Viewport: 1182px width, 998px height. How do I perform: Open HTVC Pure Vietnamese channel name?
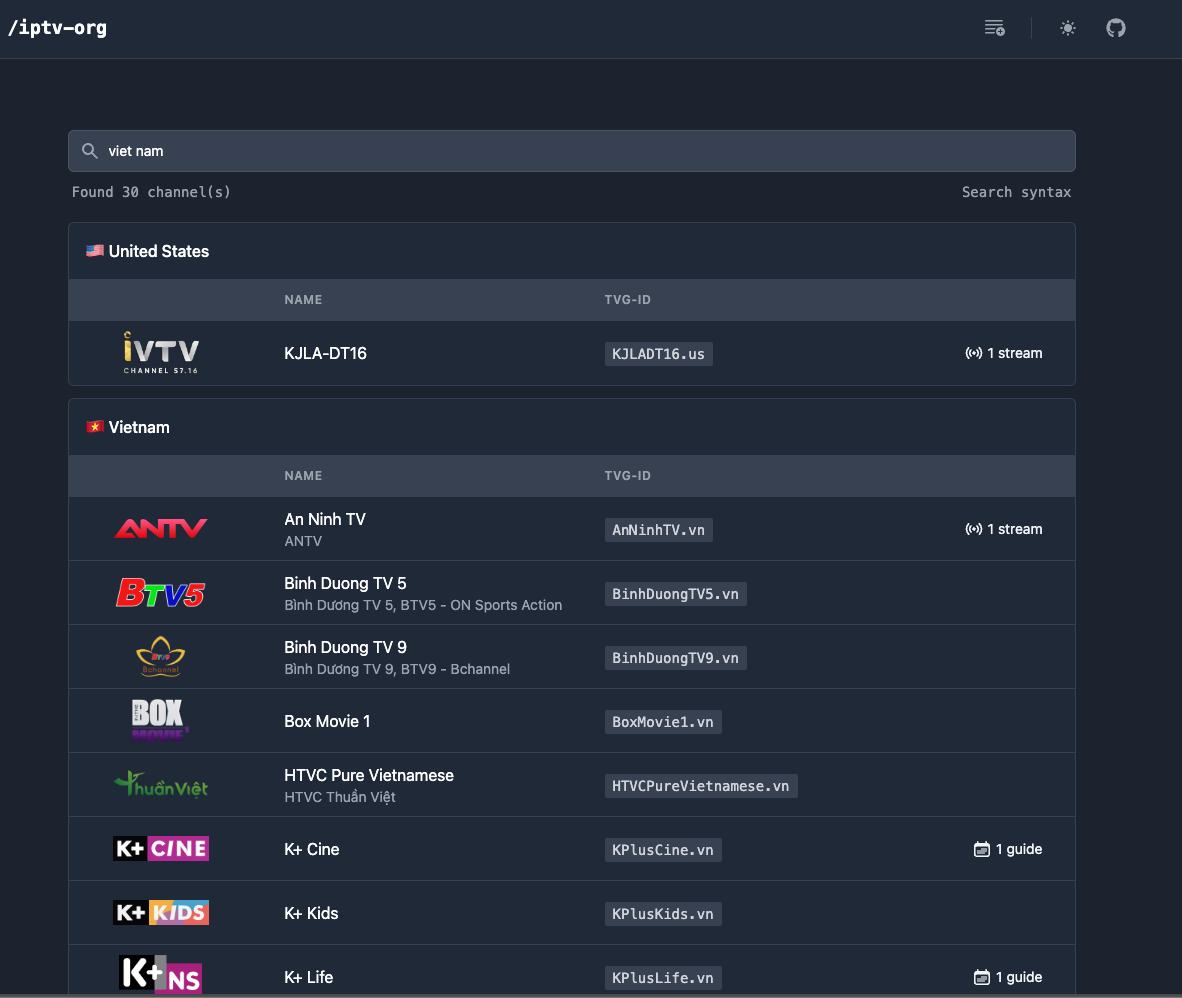(369, 776)
